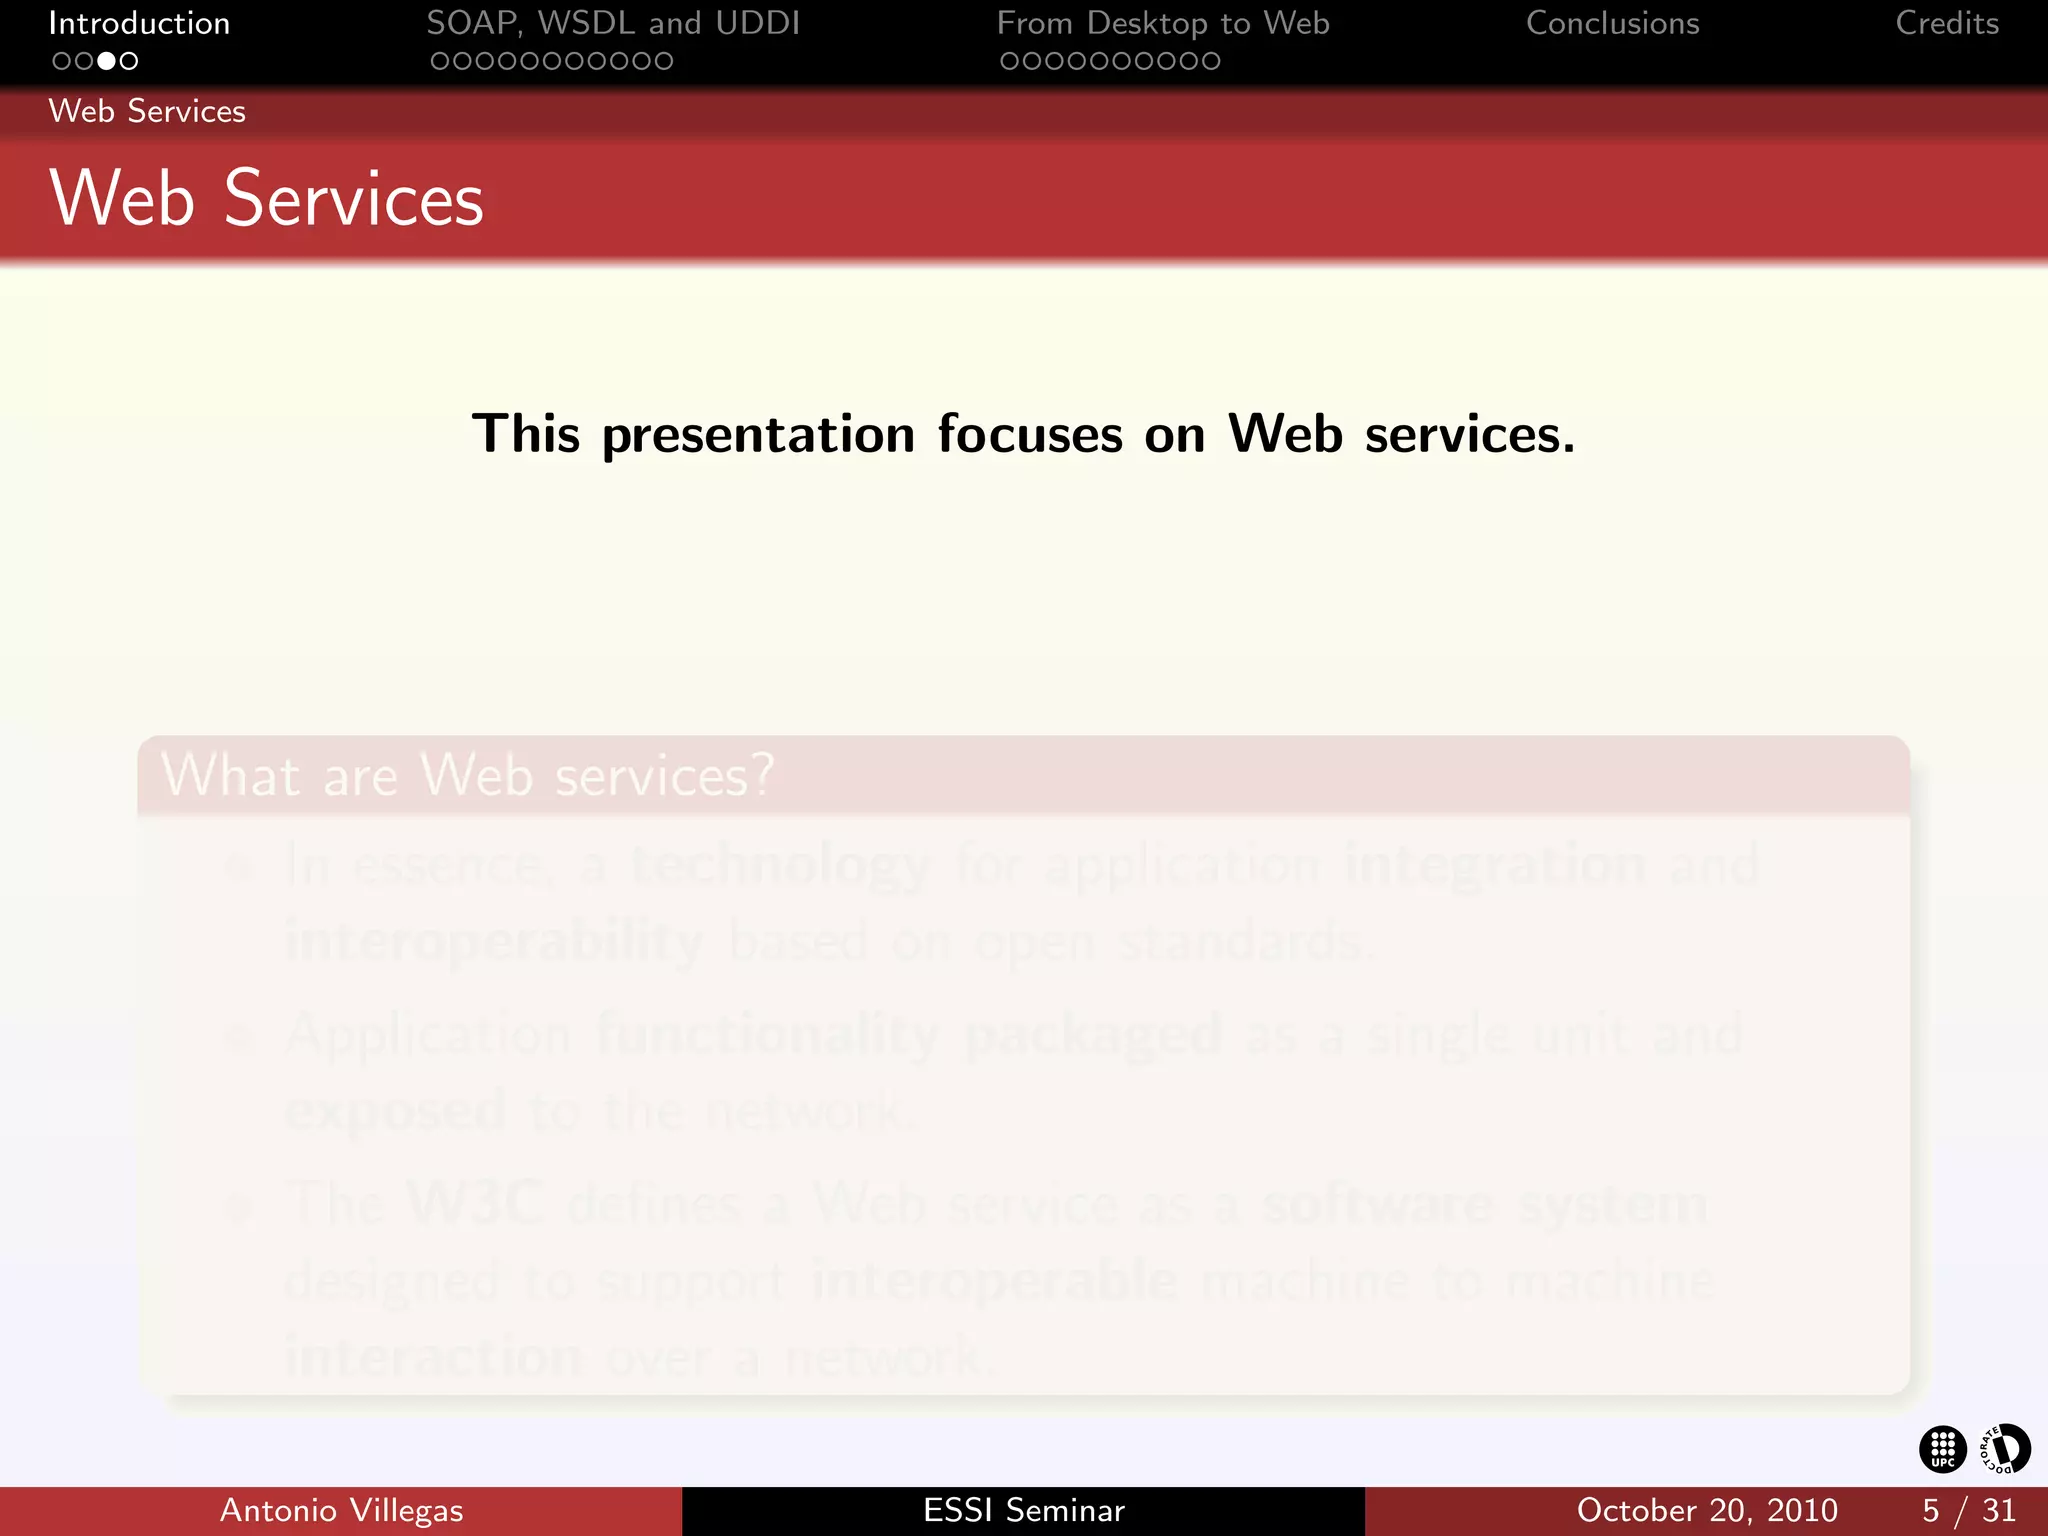
Task: Click the author name Antonio Villegas
Action: (x=341, y=1510)
